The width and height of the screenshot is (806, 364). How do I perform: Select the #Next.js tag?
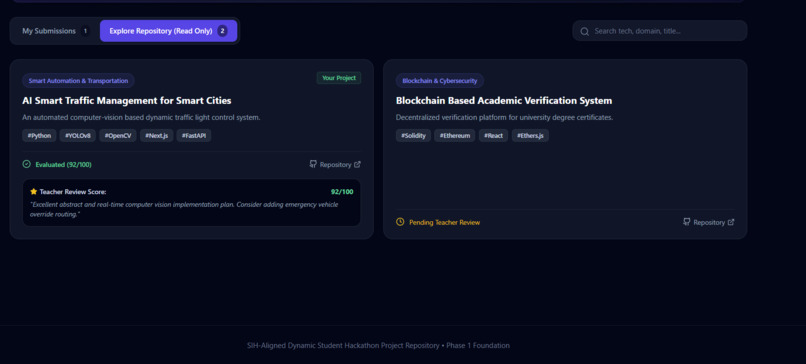pyautogui.click(x=156, y=136)
